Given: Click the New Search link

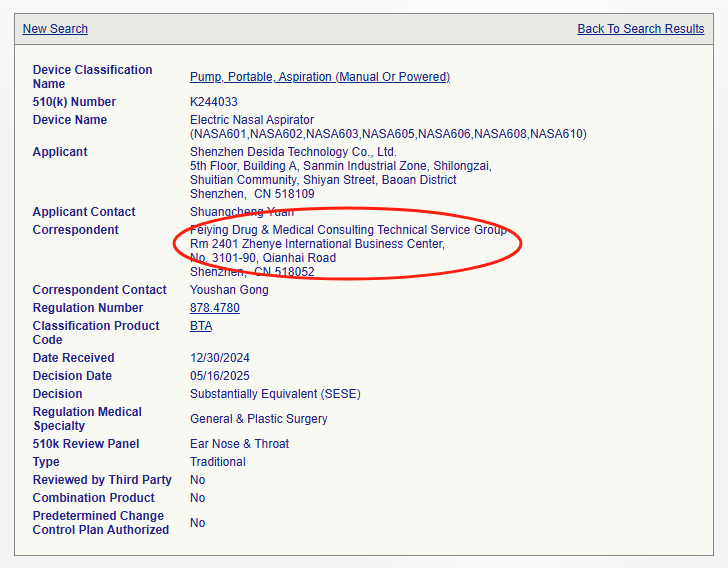Looking at the screenshot, I should click(x=55, y=29).
